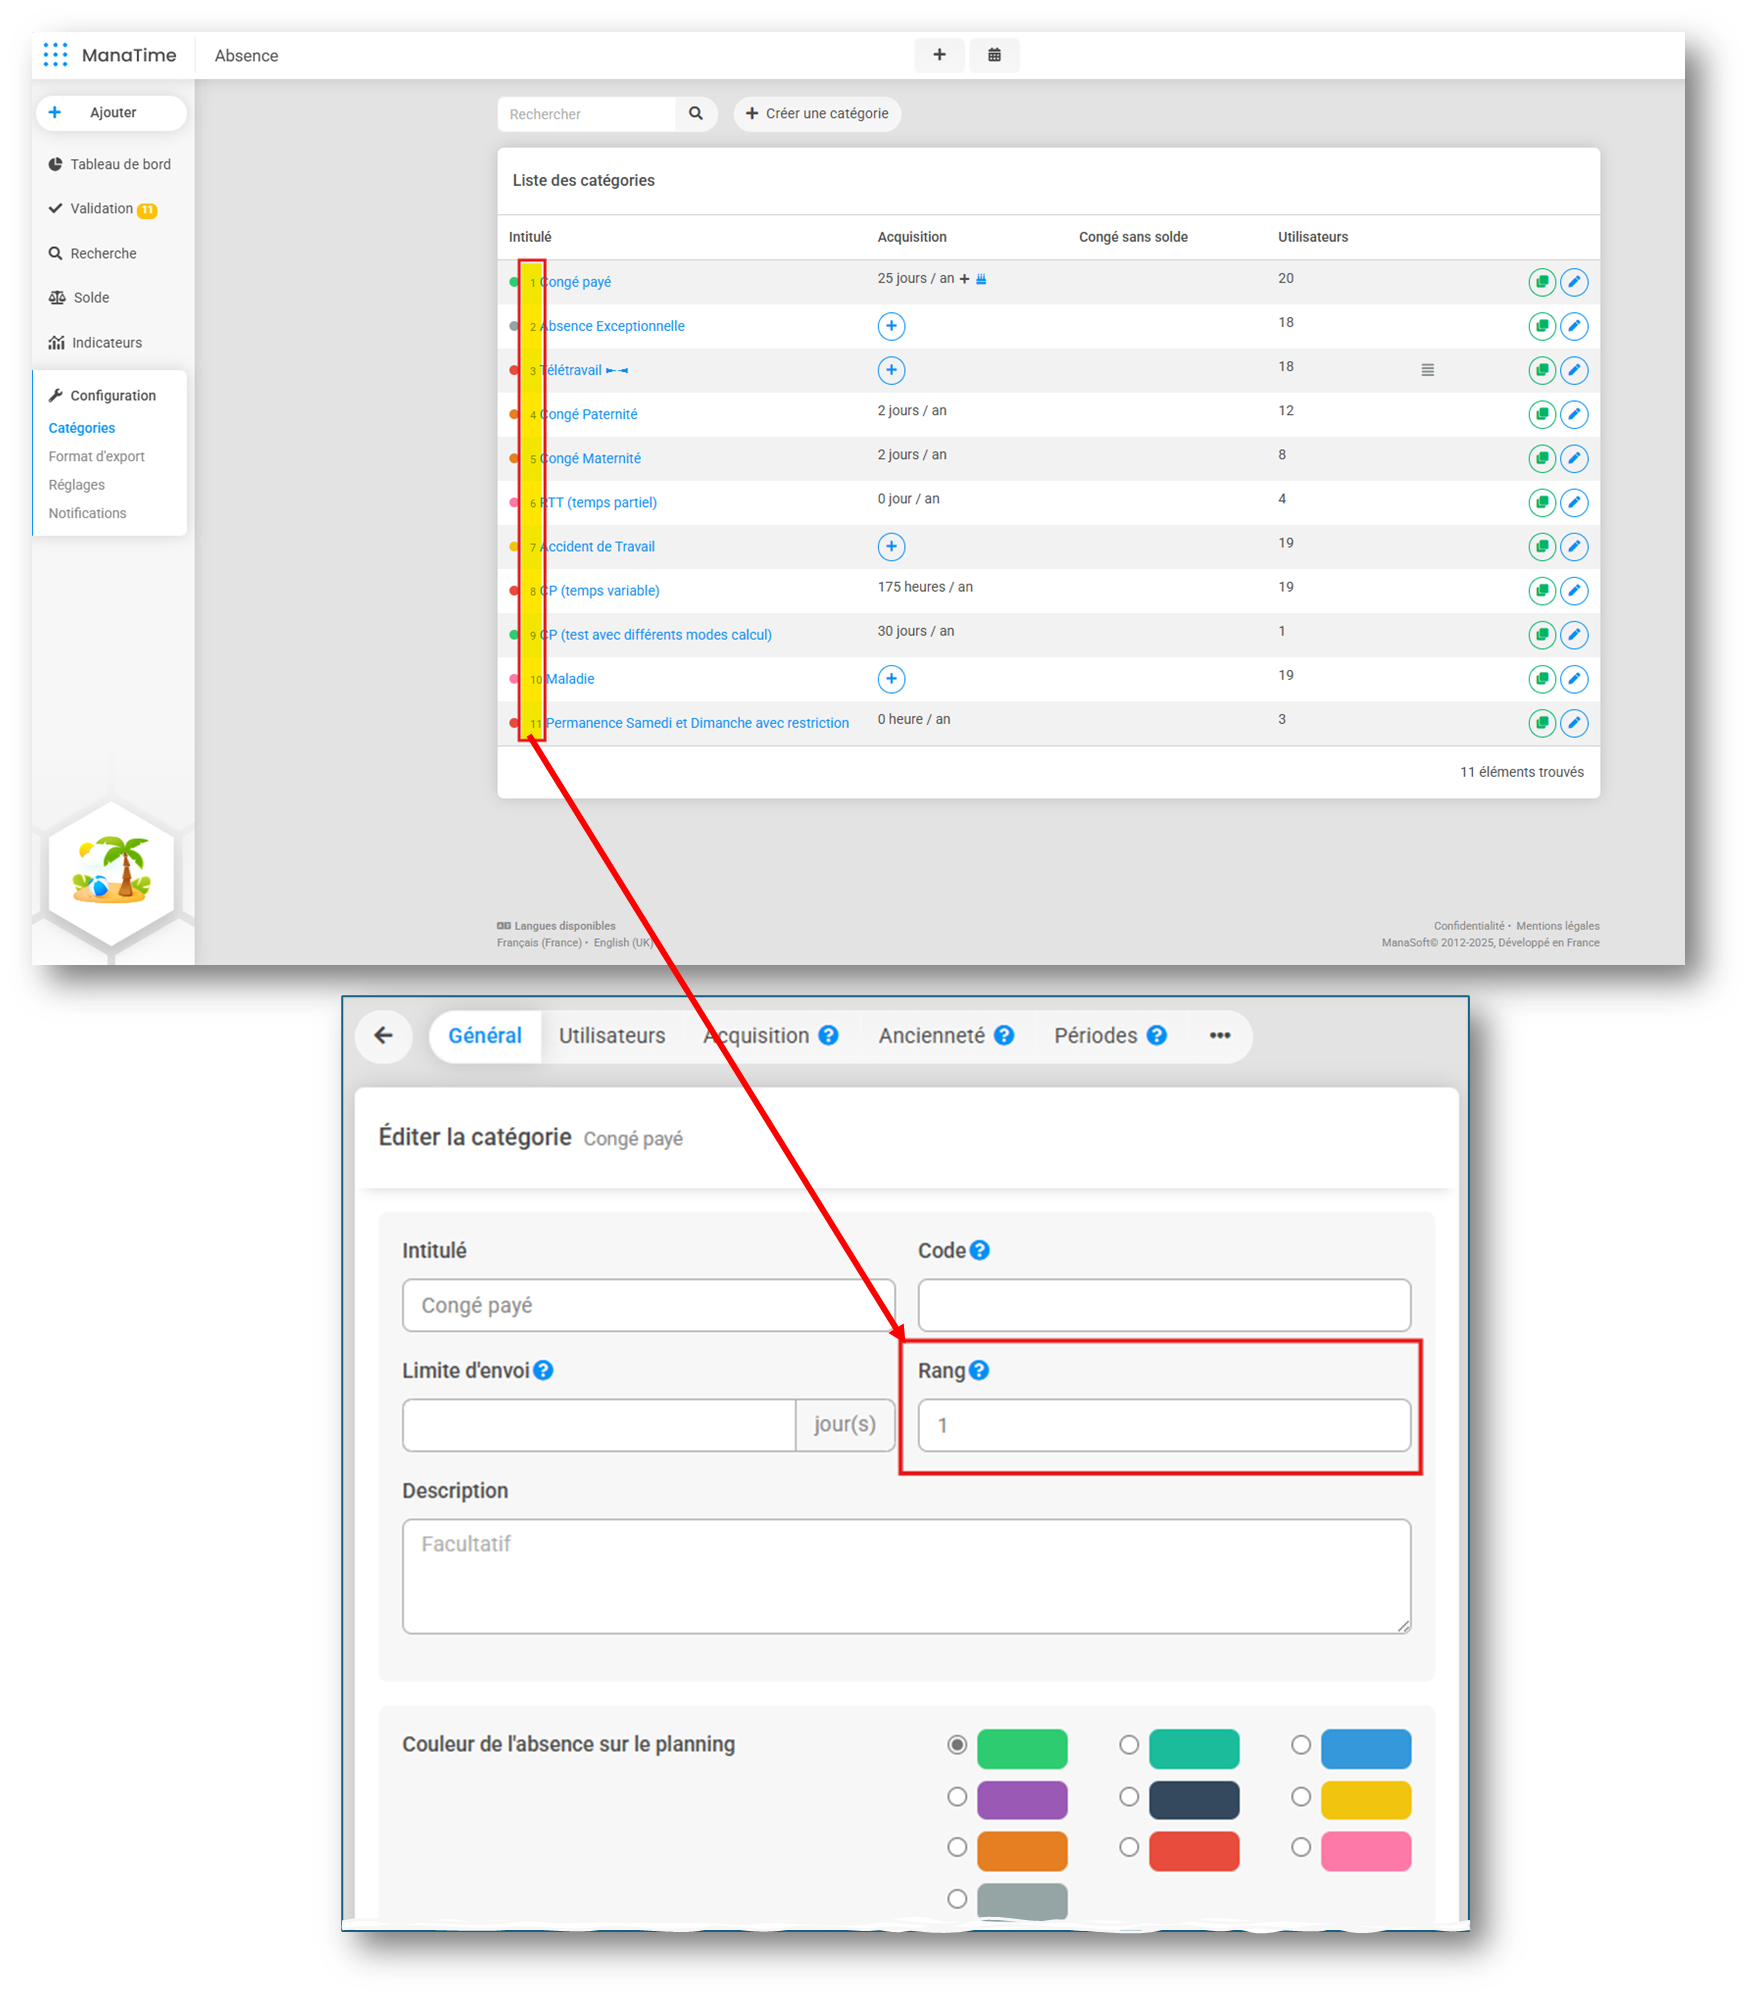Edit the Absence Exceptionnelle category
The width and height of the screenshot is (1750, 1996).
tap(1574, 326)
